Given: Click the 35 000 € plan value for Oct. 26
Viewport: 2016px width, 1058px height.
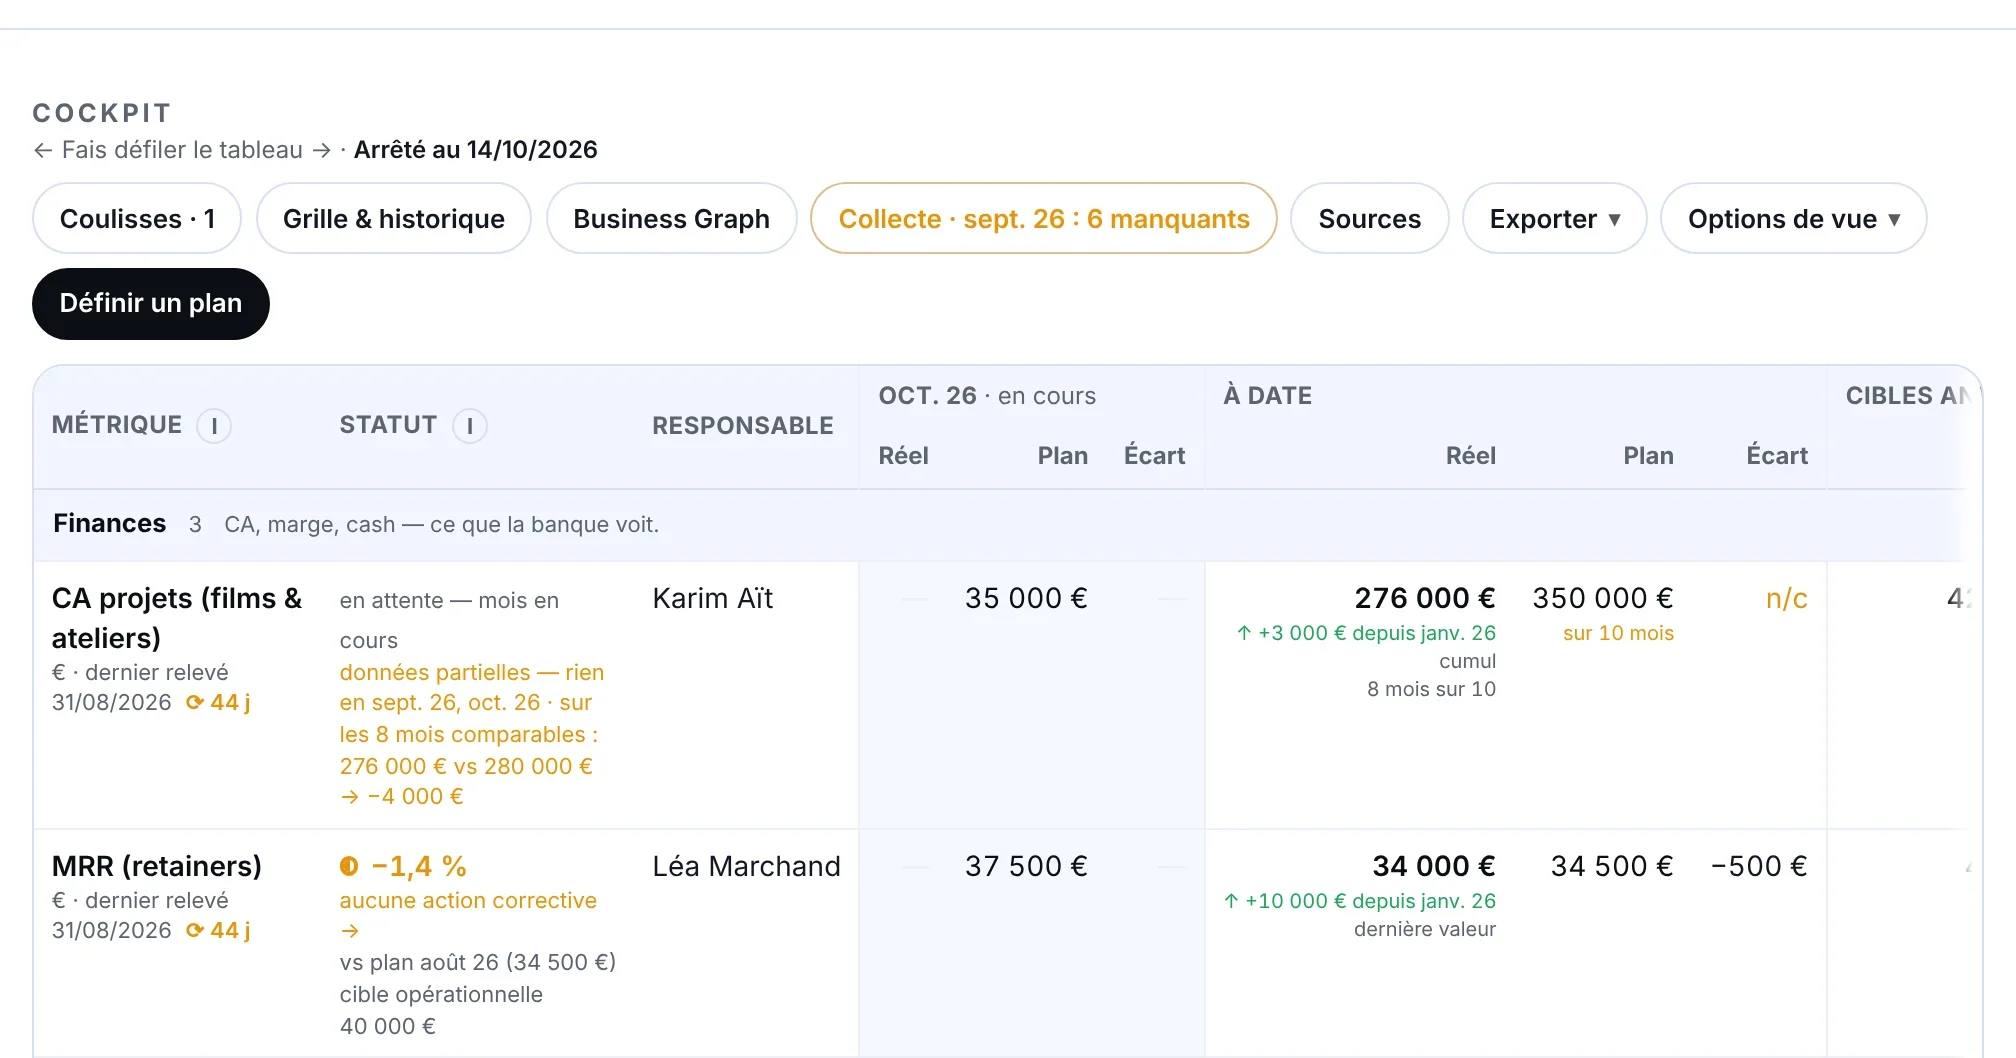Looking at the screenshot, I should 1026,598.
